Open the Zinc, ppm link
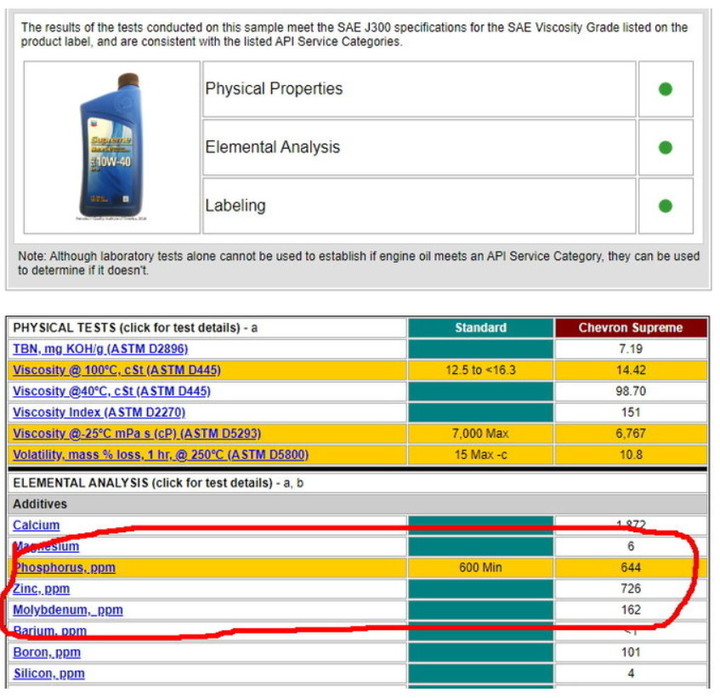 pos(41,589)
